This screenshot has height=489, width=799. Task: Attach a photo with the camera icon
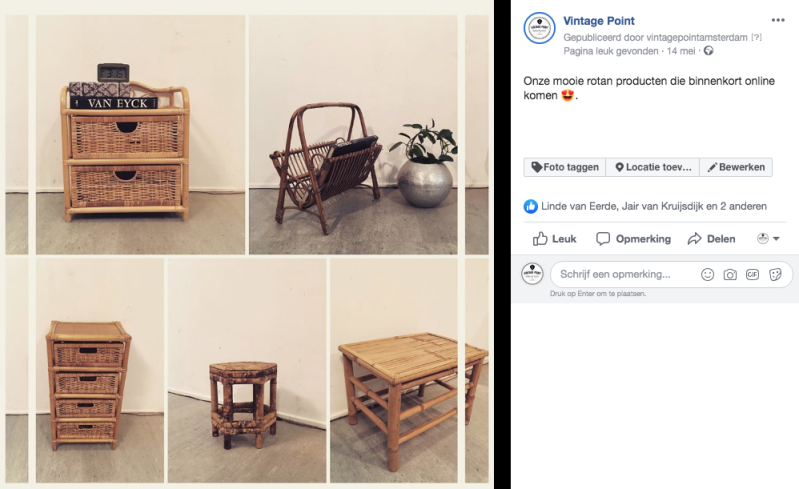point(730,275)
